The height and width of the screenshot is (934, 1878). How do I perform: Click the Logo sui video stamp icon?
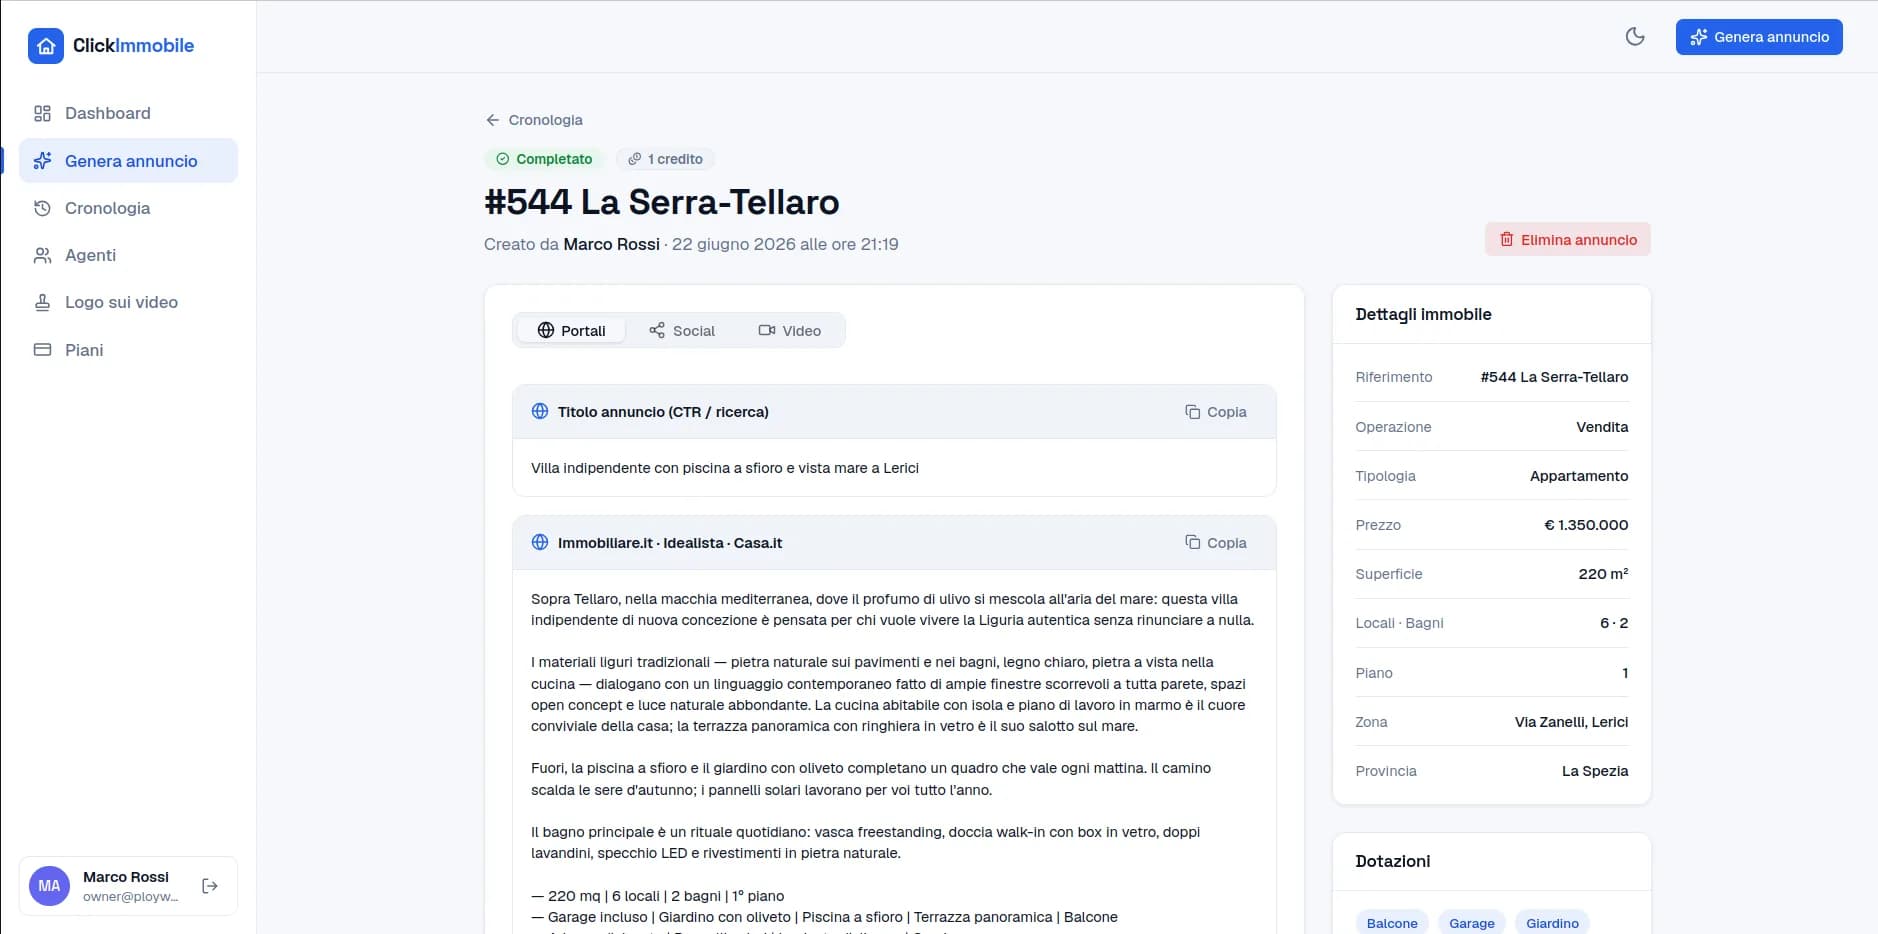[x=42, y=302]
